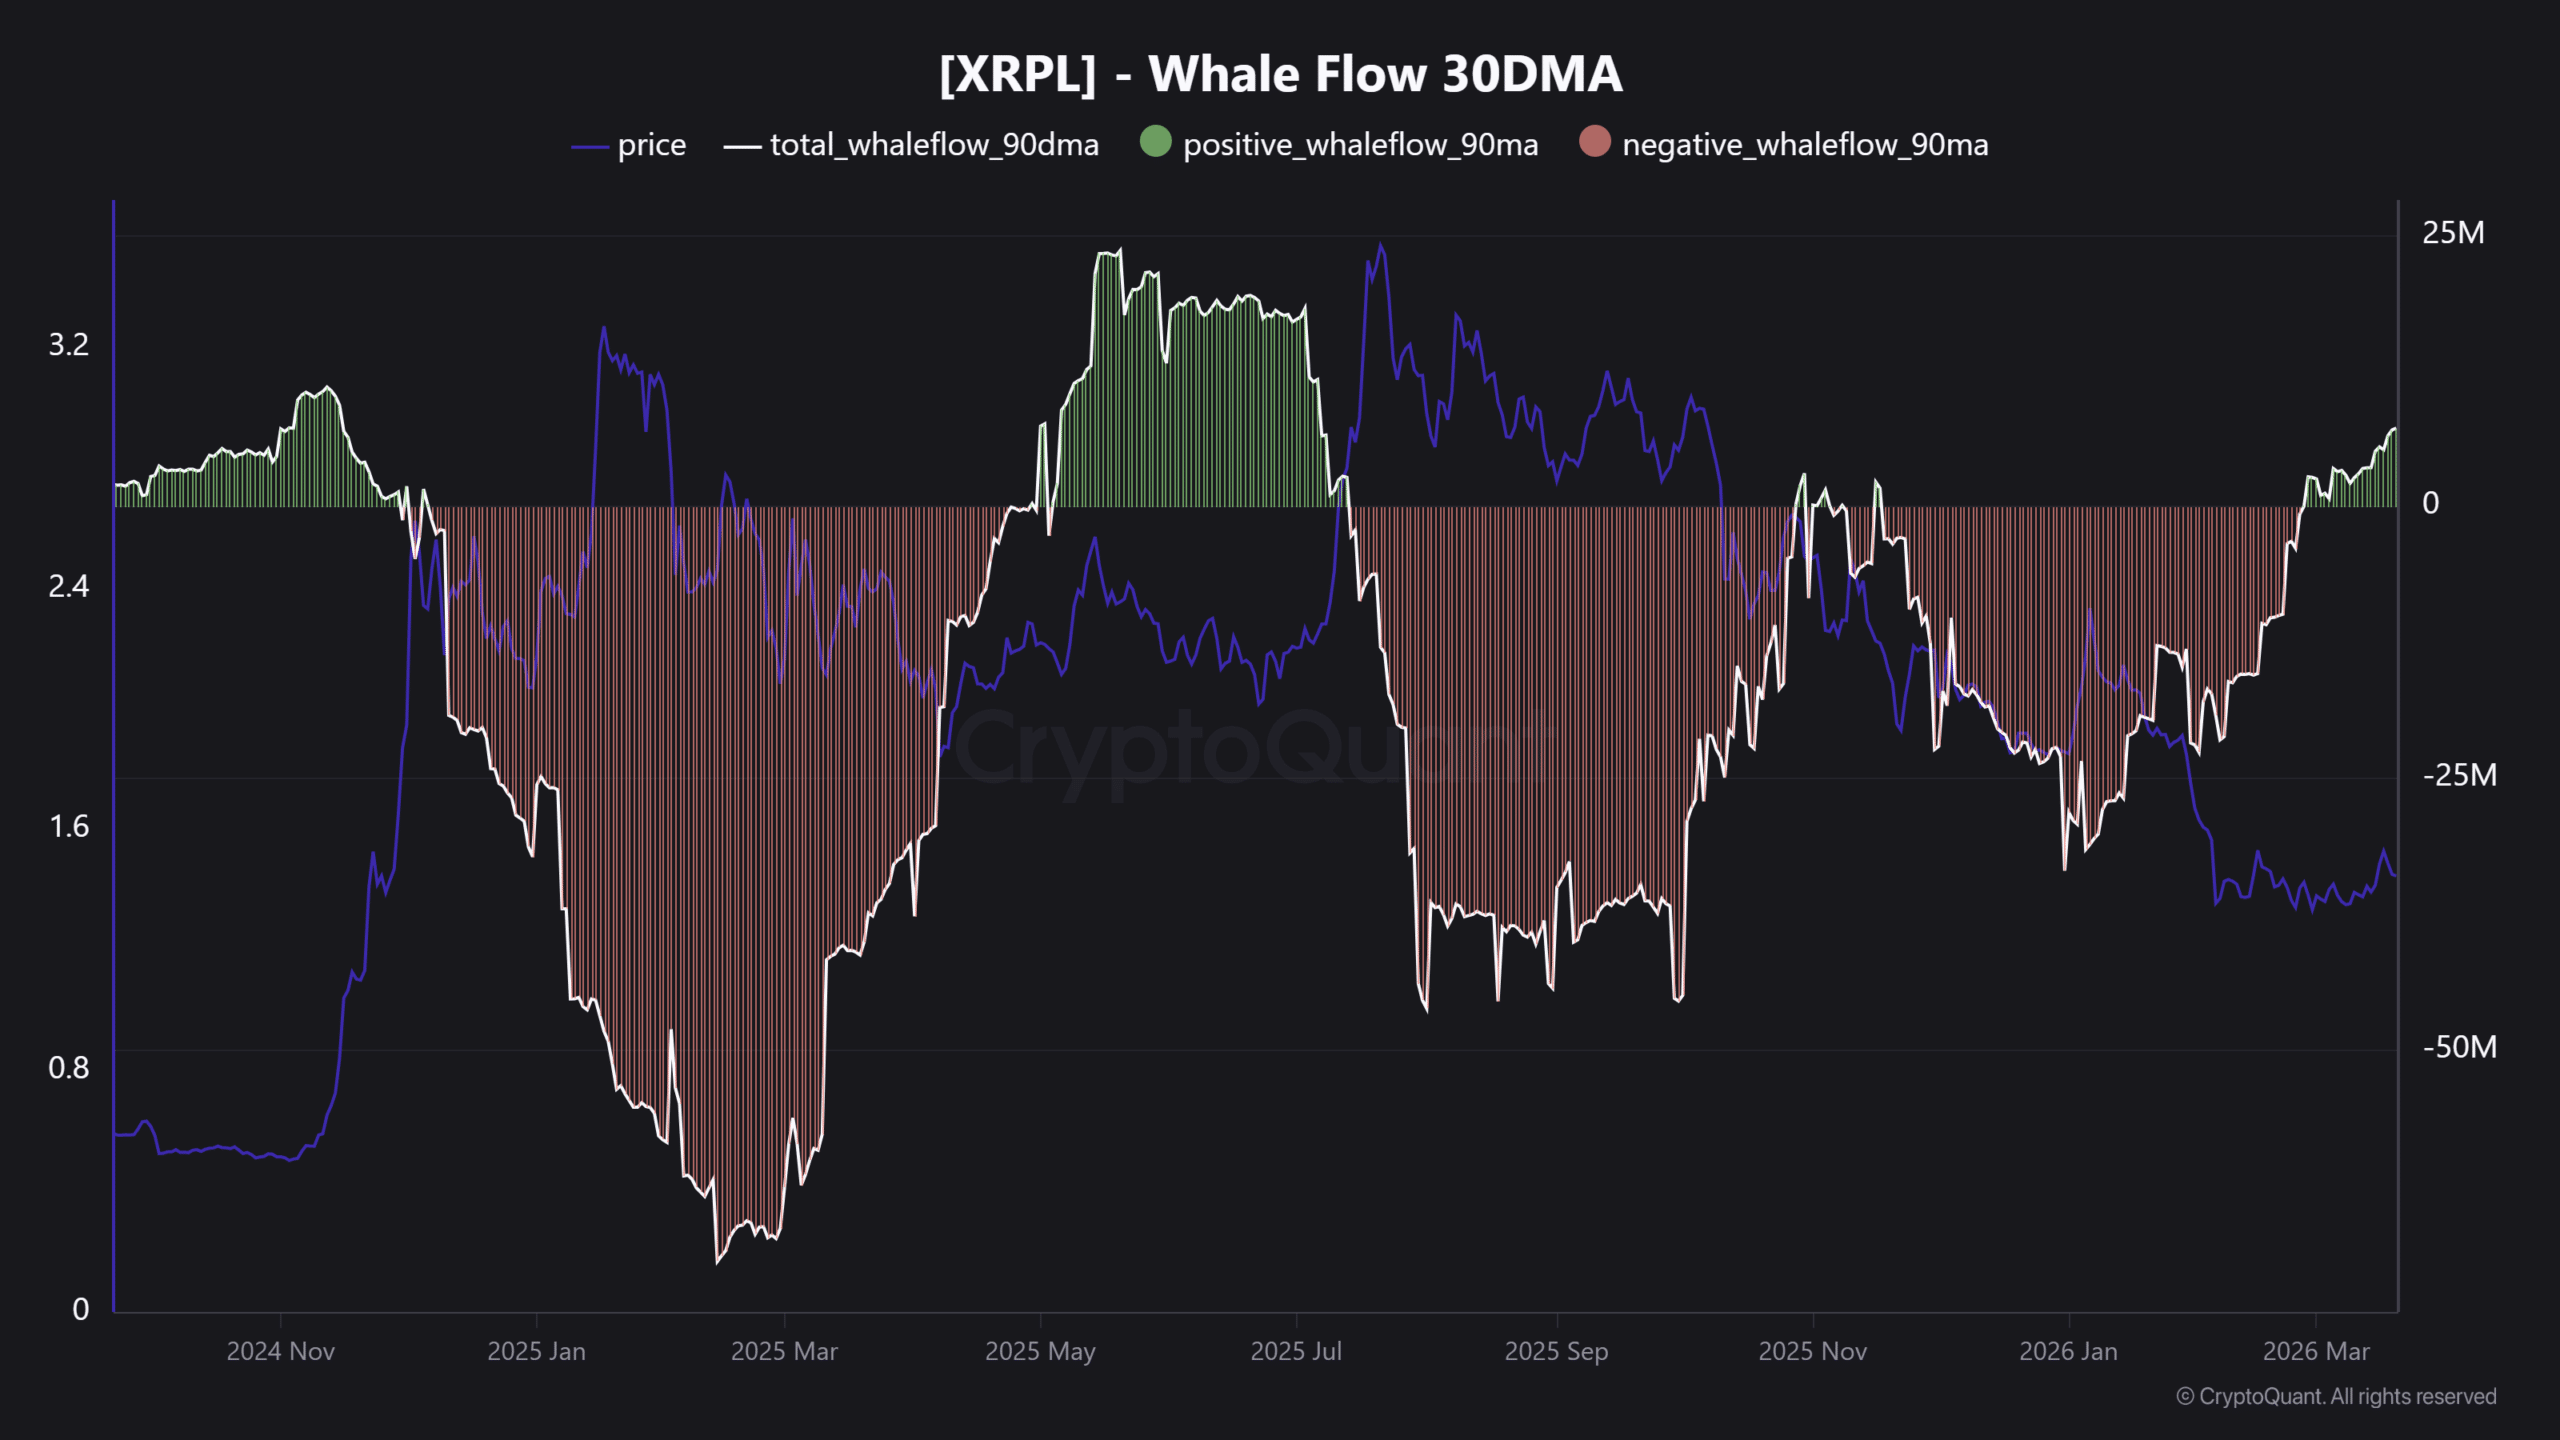Toggle positive_whaleflow_90ma legend entry
Viewport: 2560px width, 1440px height.
tap(1360, 145)
